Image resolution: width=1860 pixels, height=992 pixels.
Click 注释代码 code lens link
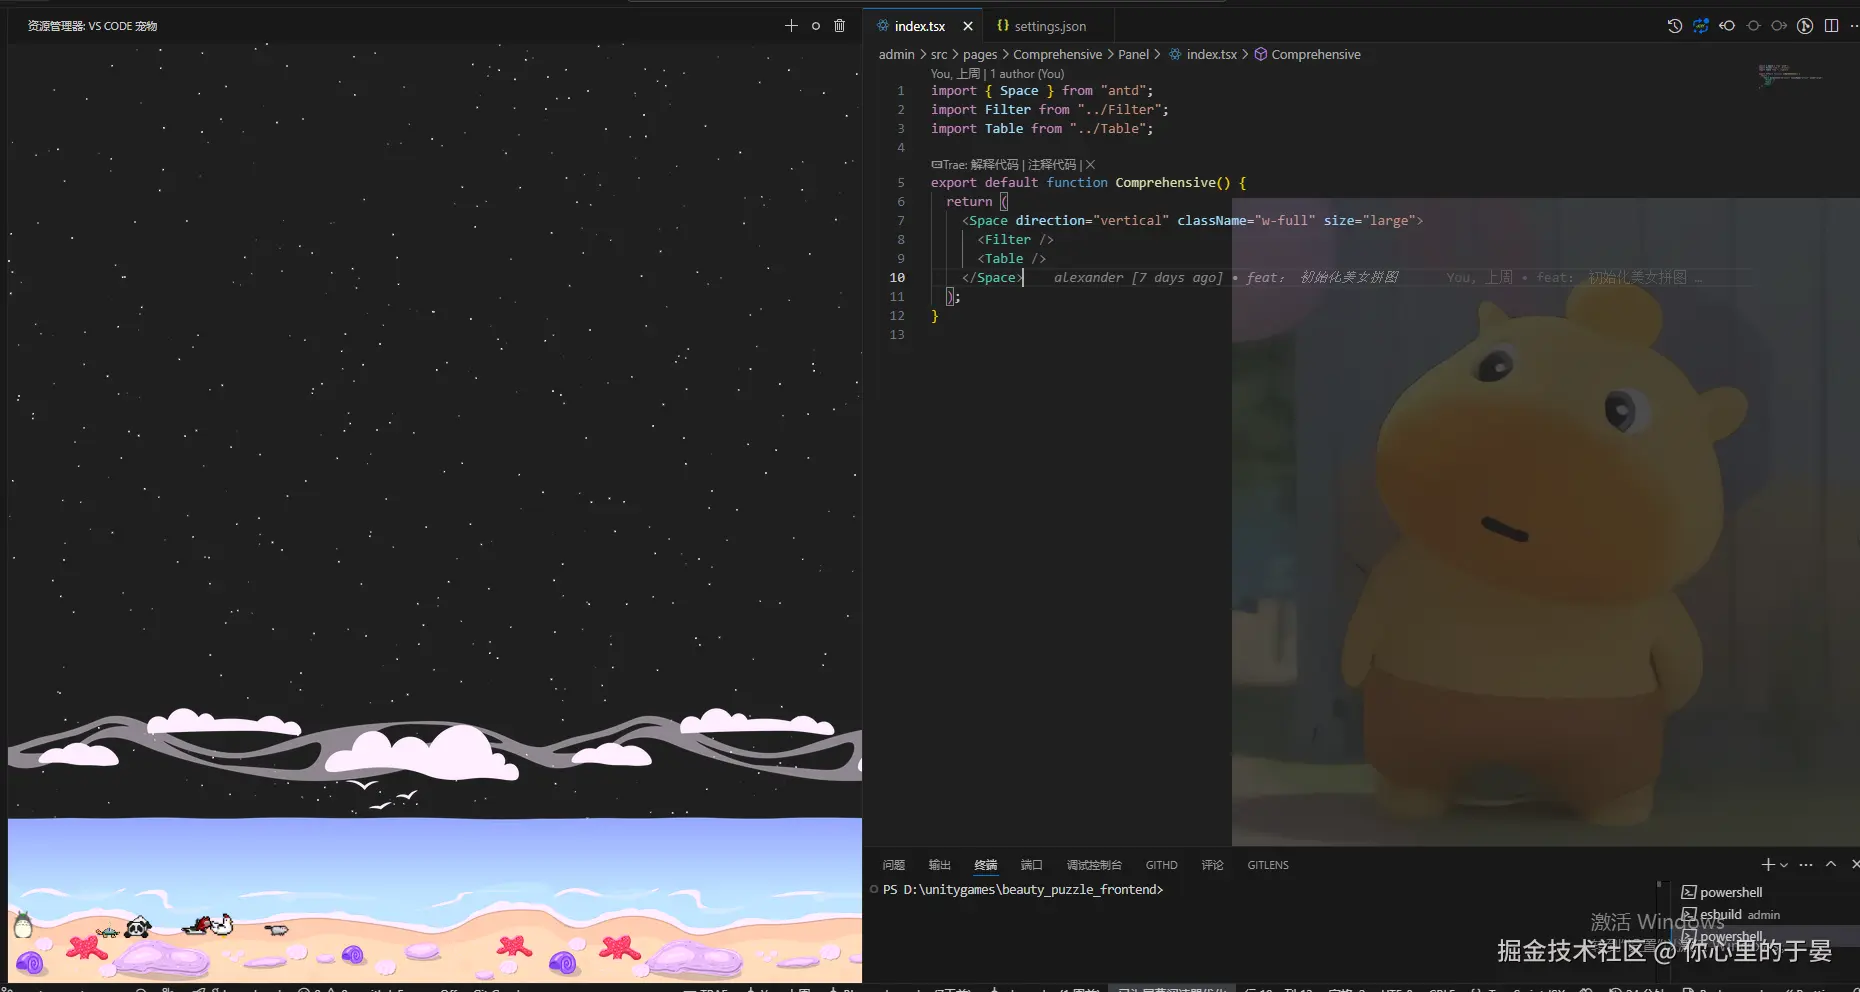[1051, 165]
